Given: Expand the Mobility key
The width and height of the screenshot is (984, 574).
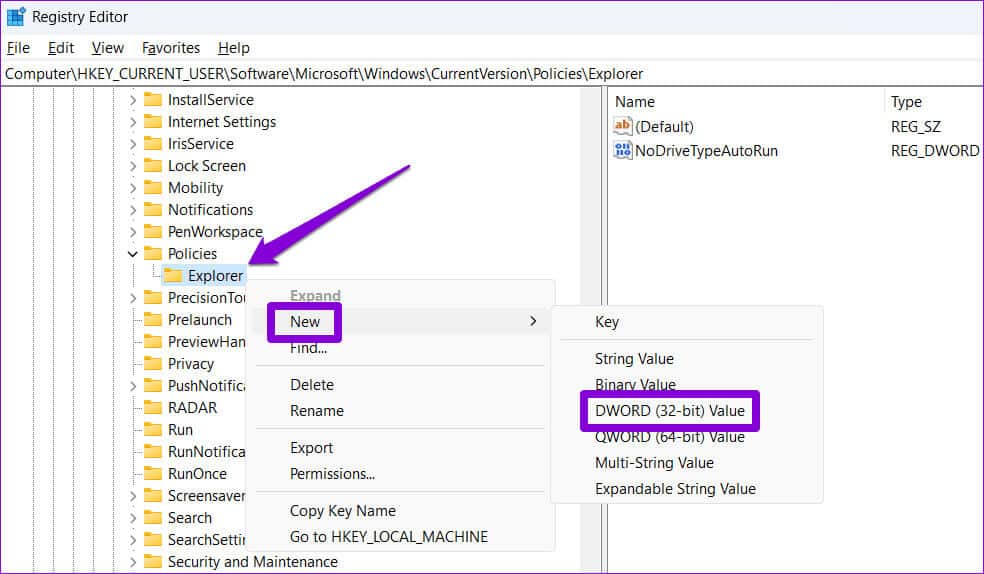Looking at the screenshot, I should click(132, 188).
